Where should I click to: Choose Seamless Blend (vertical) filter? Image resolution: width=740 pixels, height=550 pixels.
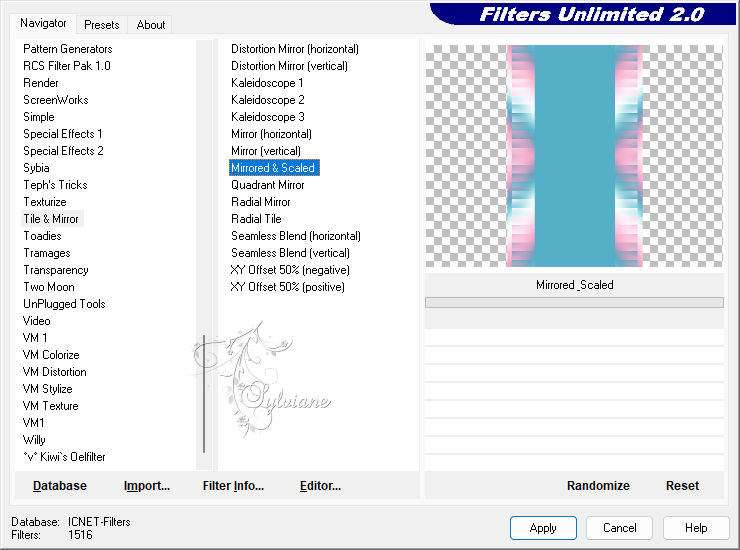[290, 253]
